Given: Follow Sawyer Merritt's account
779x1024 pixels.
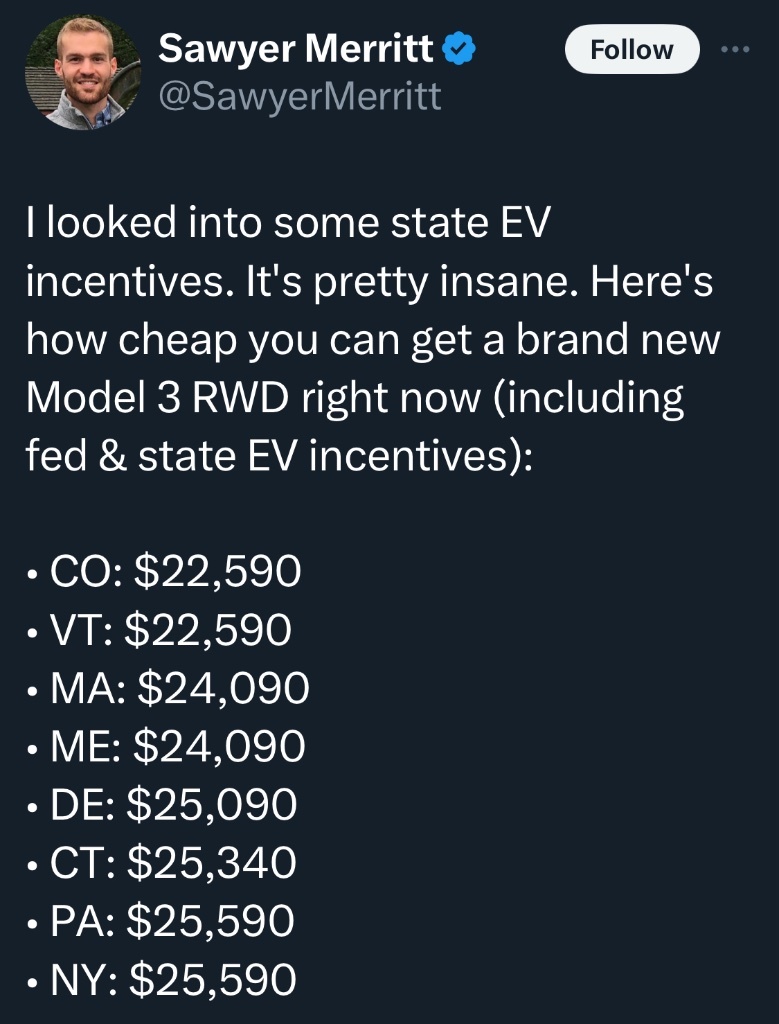Looking at the screenshot, I should coord(631,50).
